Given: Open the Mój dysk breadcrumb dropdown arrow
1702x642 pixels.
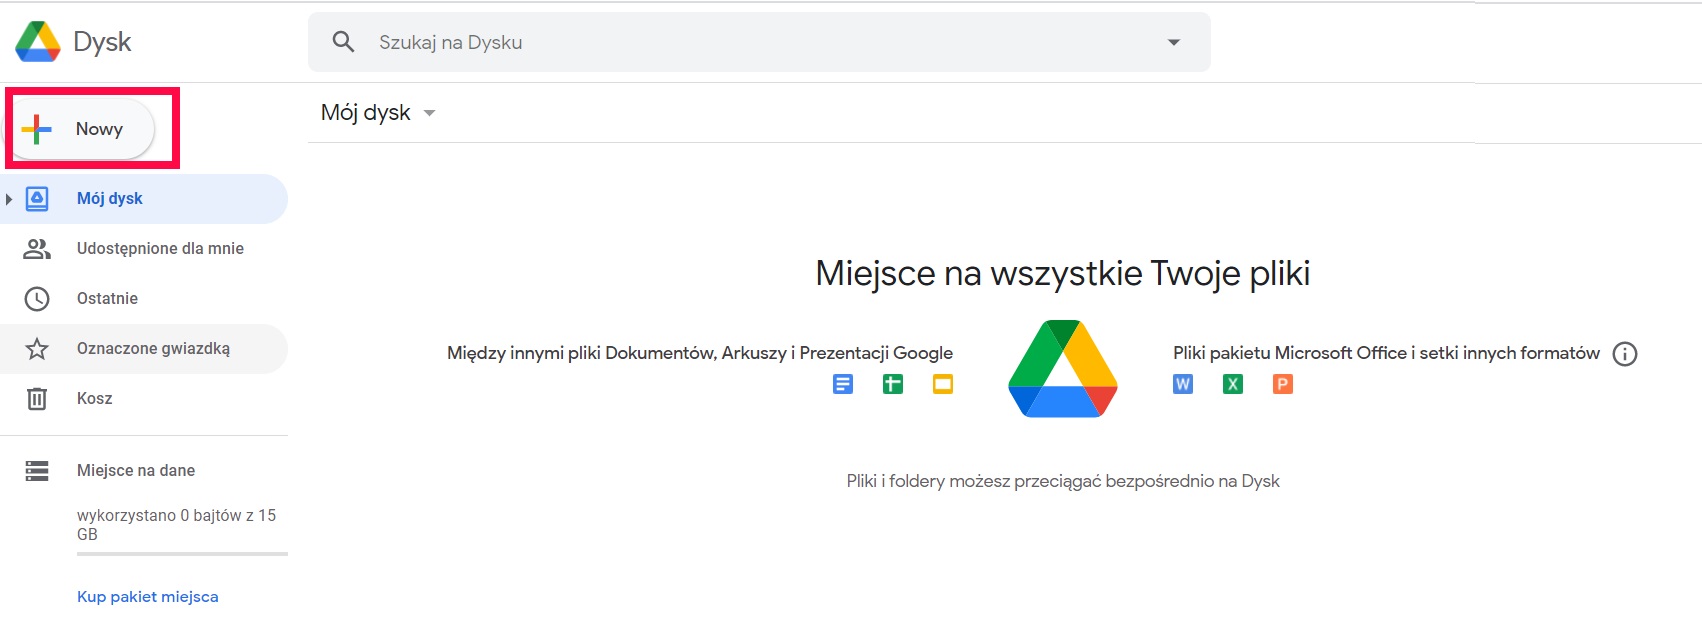Looking at the screenshot, I should coord(429,113).
